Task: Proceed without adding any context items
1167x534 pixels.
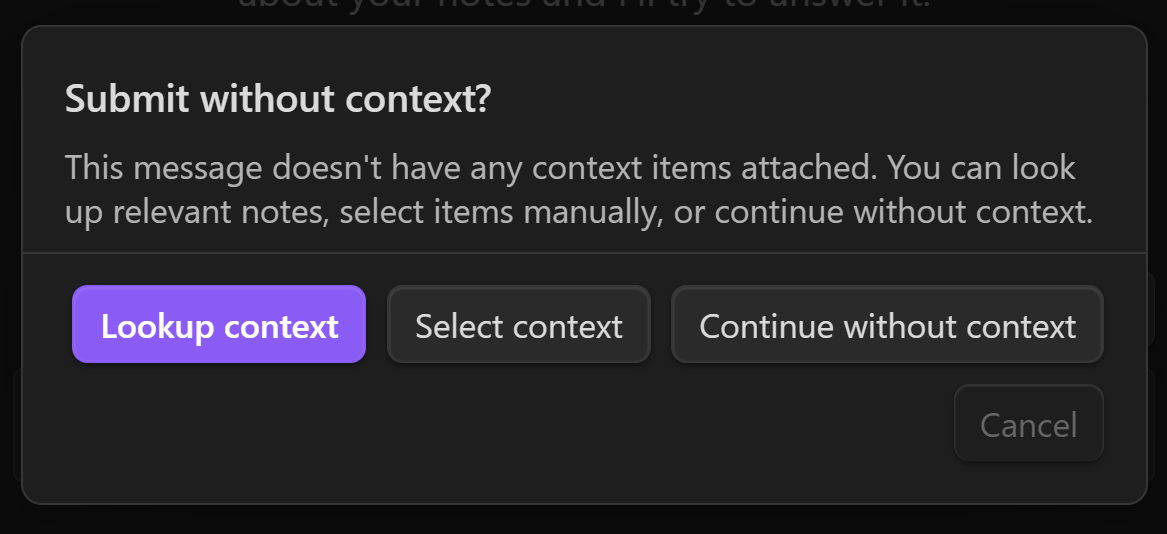Action: point(887,325)
